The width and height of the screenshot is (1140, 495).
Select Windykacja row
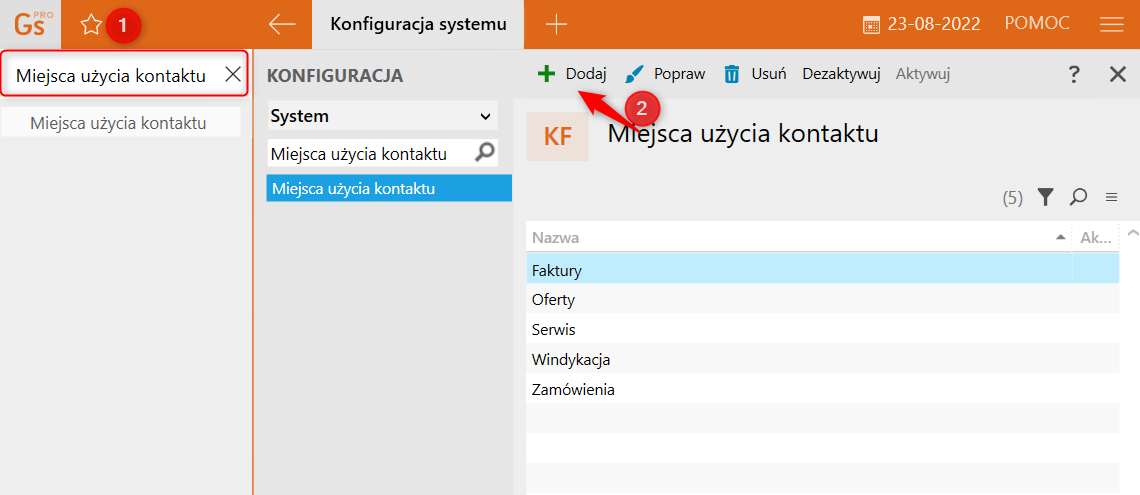[x=822, y=359]
